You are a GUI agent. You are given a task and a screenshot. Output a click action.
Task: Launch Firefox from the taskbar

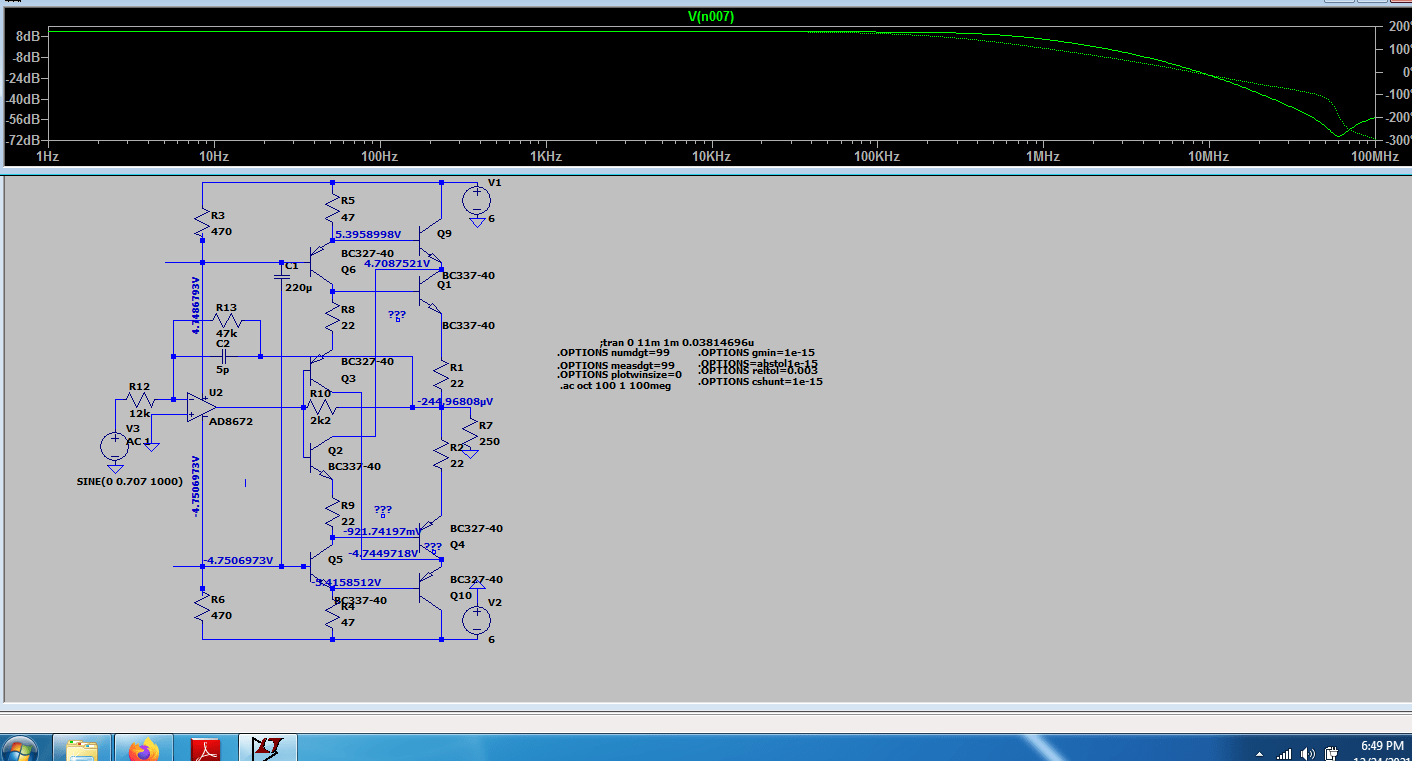(x=144, y=749)
